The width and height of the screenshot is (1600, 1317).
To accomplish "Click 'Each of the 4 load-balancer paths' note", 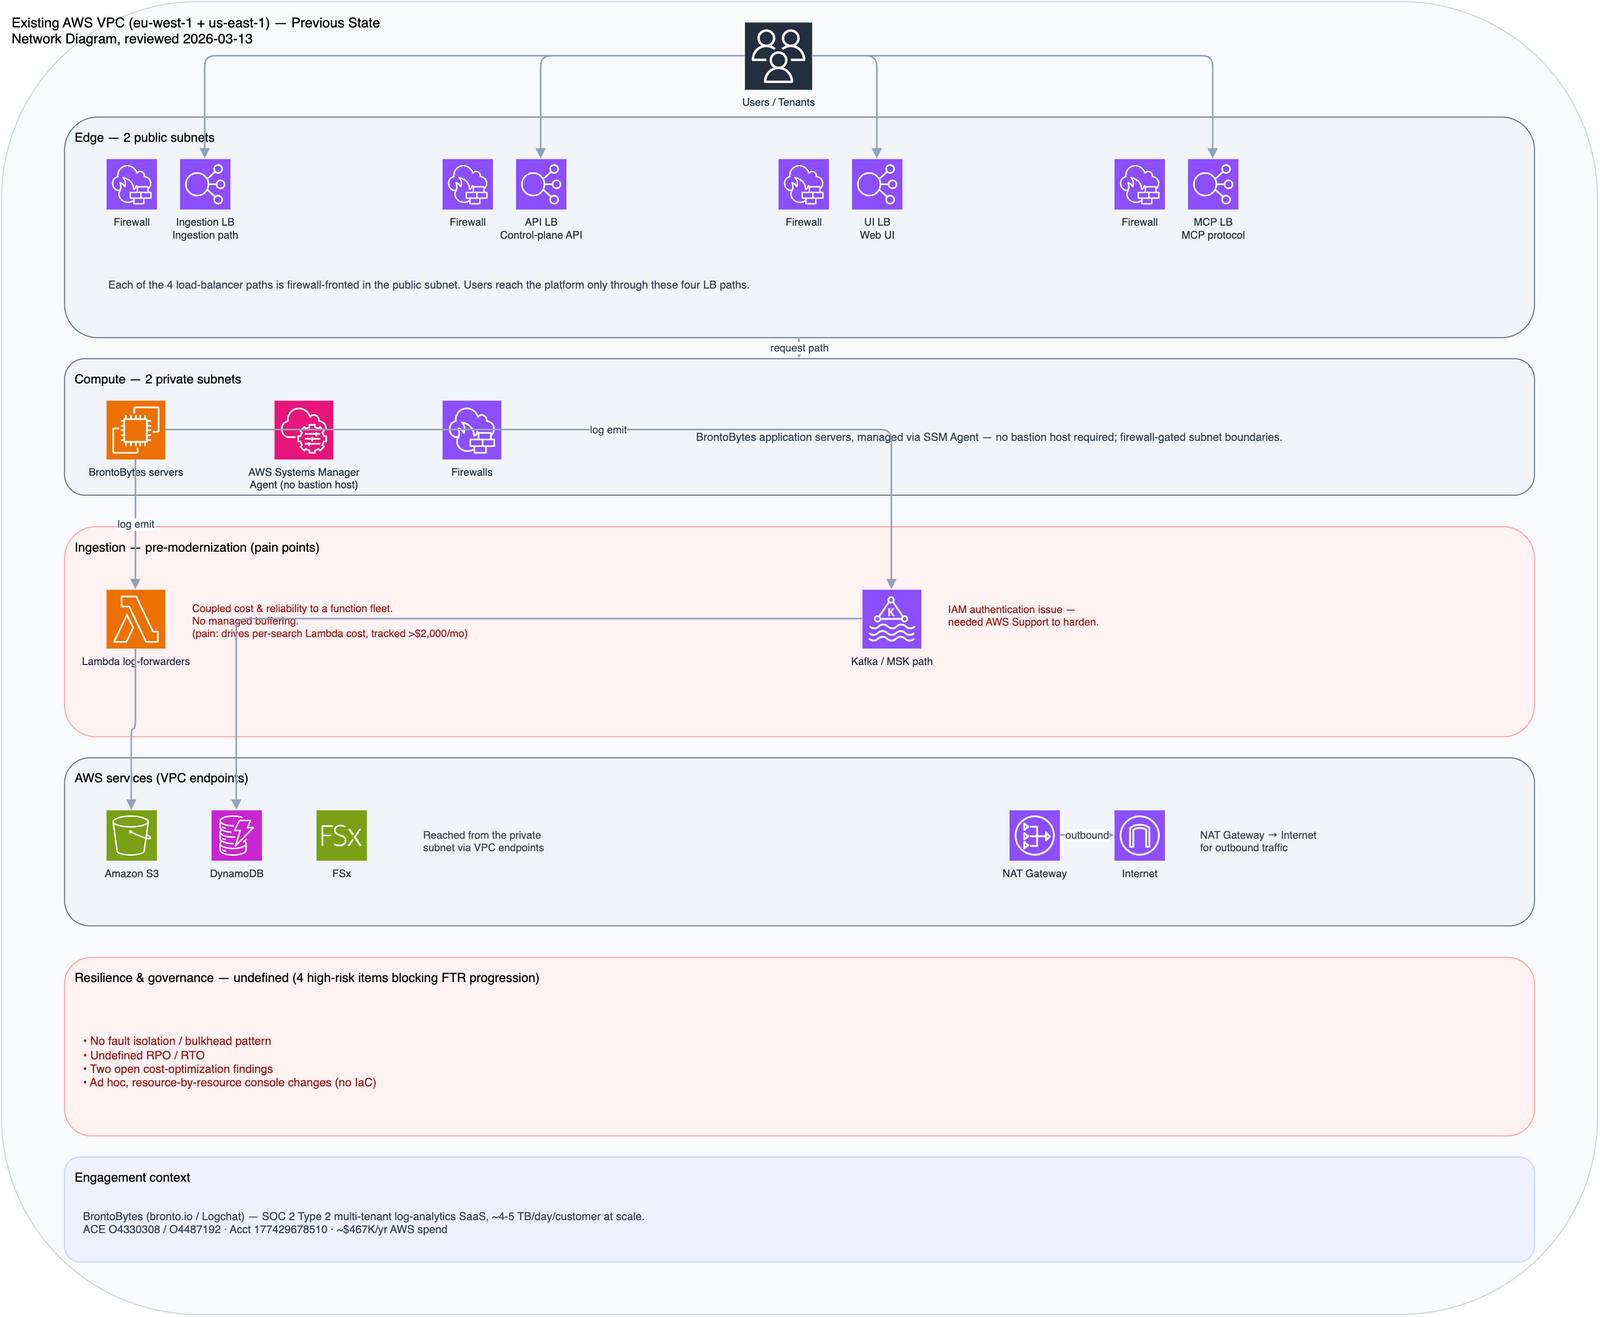I will point(429,285).
